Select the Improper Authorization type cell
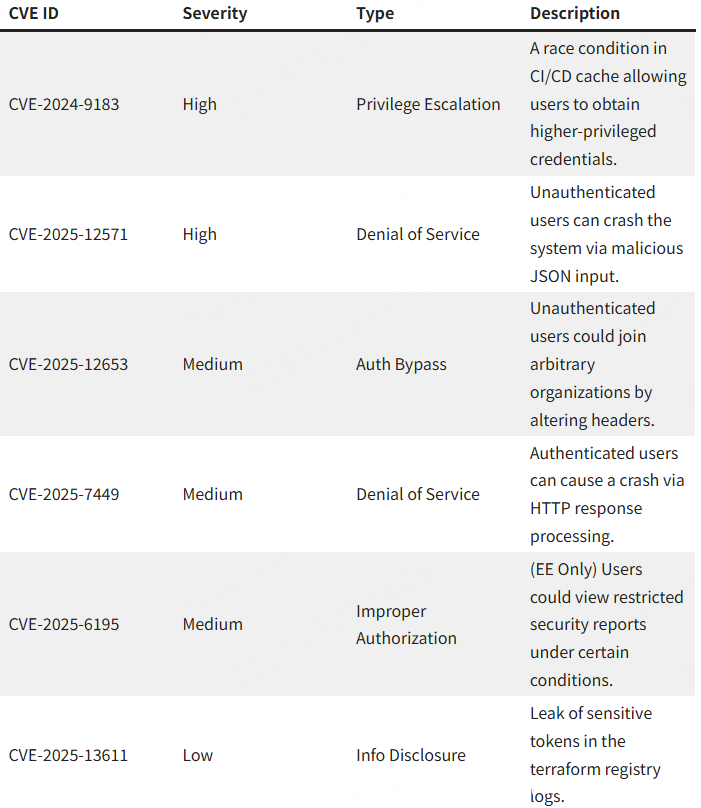This screenshot has height=808, width=701. [x=406, y=624]
